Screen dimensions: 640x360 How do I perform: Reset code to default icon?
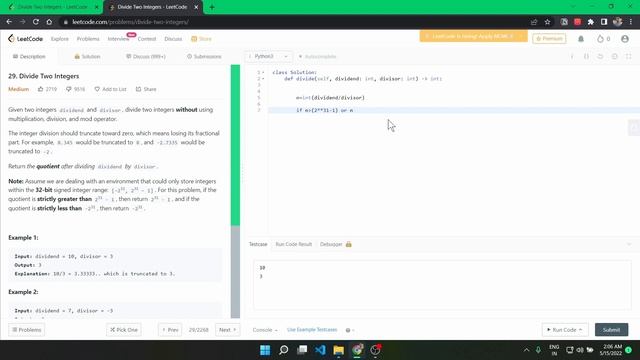(x=600, y=56)
